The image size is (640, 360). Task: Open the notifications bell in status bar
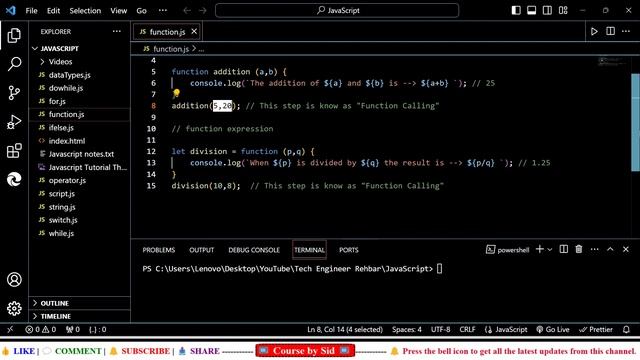coord(627,329)
